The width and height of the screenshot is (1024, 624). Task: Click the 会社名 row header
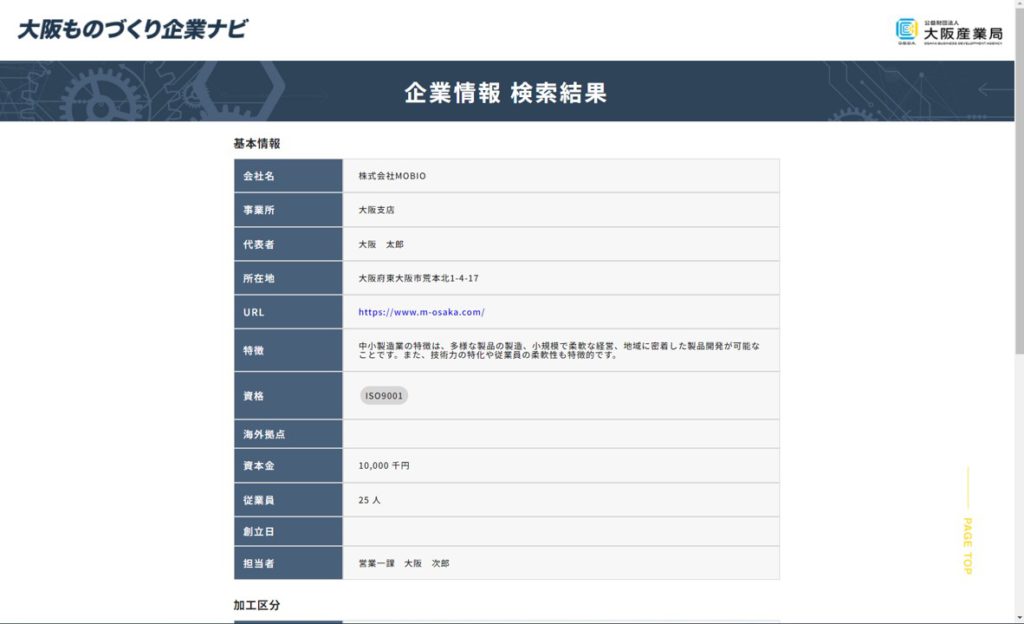click(x=288, y=176)
